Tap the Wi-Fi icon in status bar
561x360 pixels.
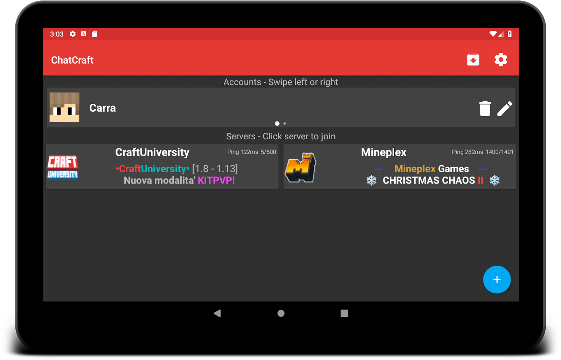(x=493, y=34)
